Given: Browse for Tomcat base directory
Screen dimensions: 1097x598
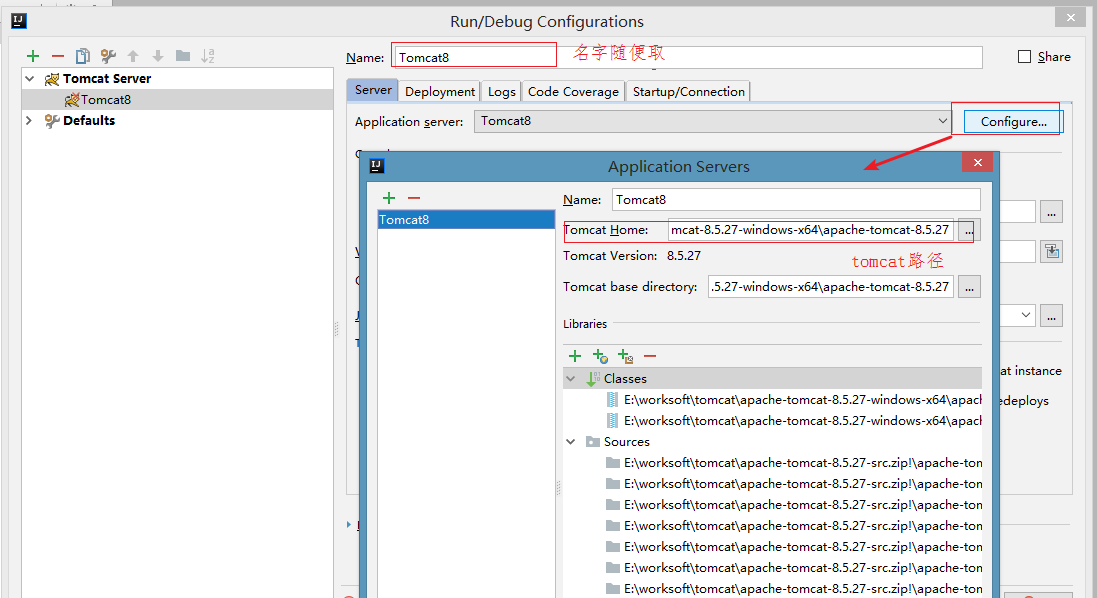Looking at the screenshot, I should click(968, 287).
